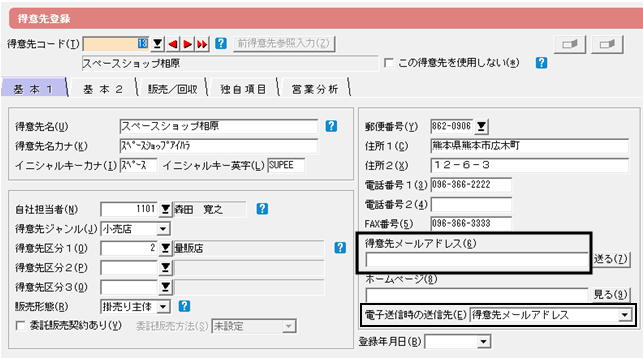Image resolution: width=643 pixels, height=362 pixels.
Task: Switch to 販売/回収 tab
Action: coord(173,89)
